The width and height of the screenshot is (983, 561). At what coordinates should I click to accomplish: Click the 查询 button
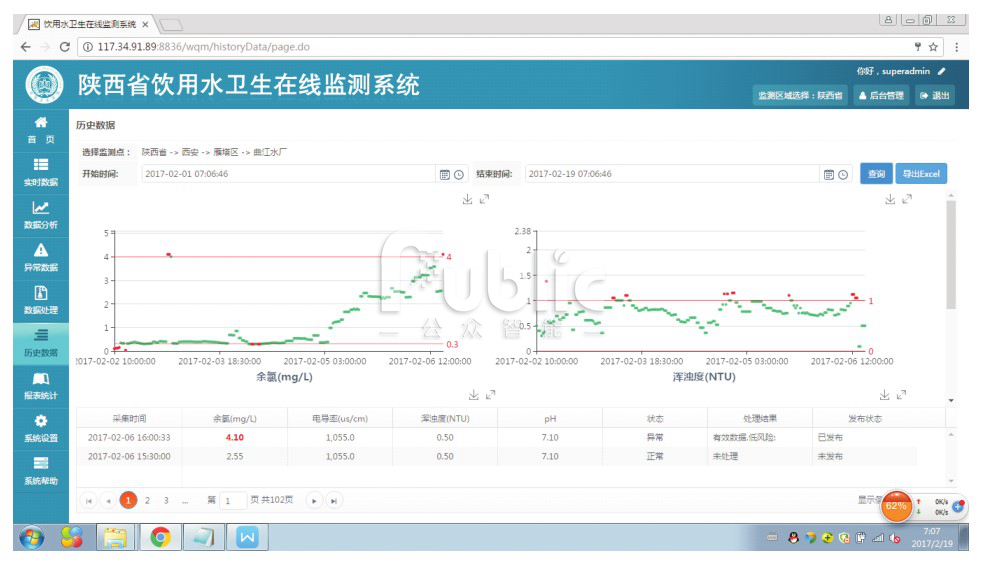click(876, 174)
